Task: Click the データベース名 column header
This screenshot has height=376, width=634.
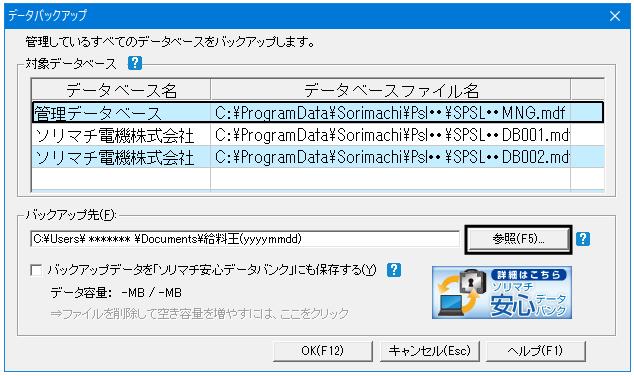Action: click(x=121, y=90)
